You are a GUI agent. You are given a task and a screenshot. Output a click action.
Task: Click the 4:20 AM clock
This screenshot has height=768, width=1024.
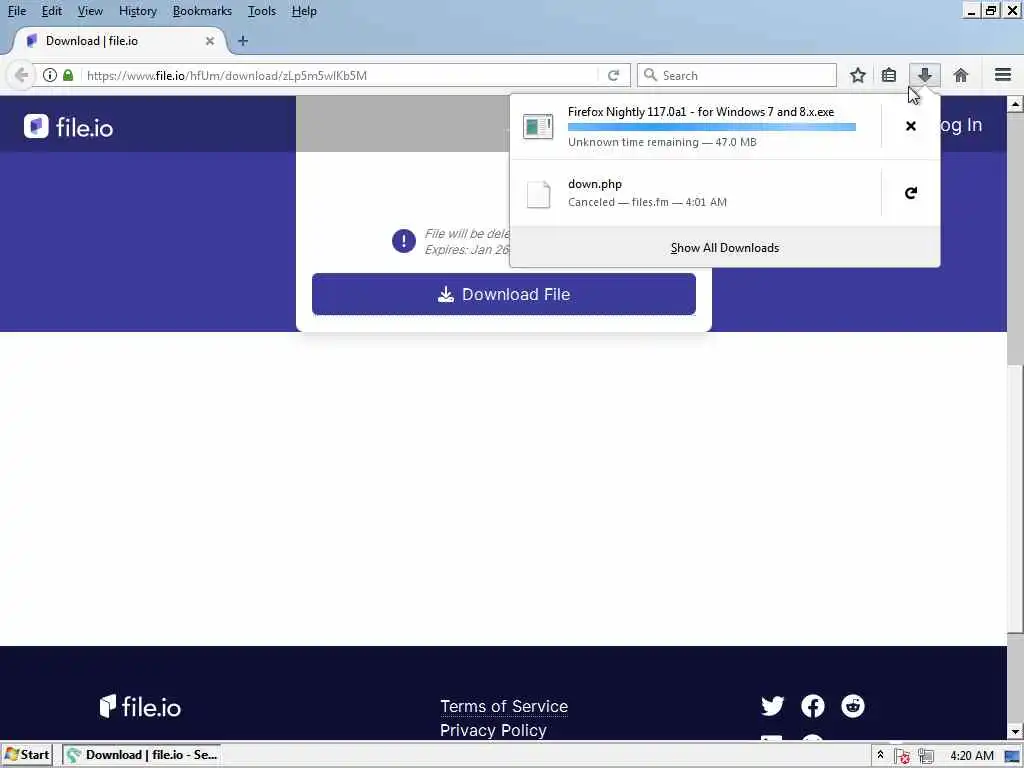point(972,756)
